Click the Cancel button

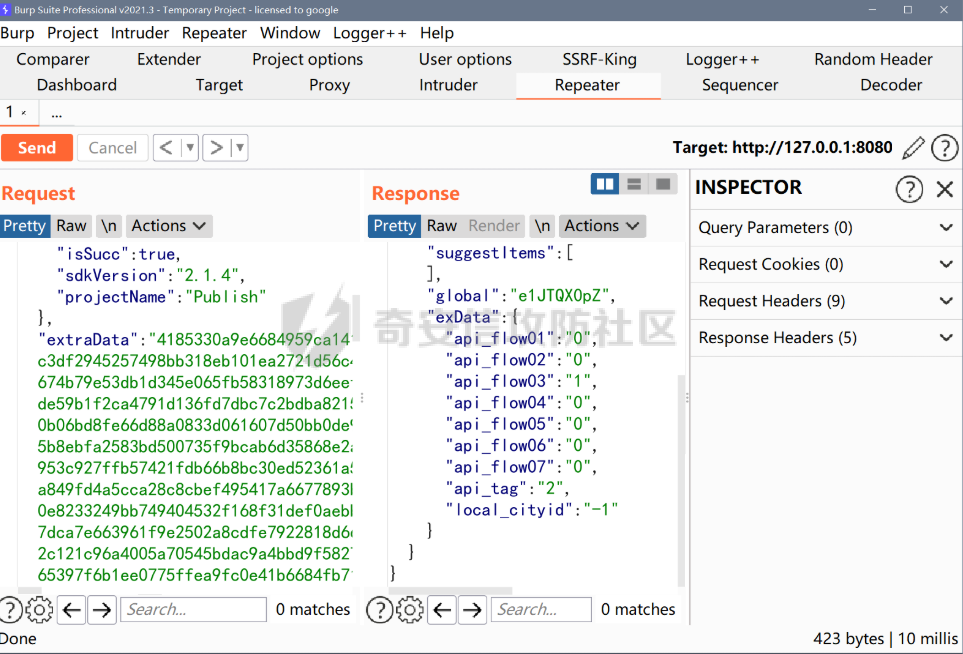pyautogui.click(x=112, y=148)
